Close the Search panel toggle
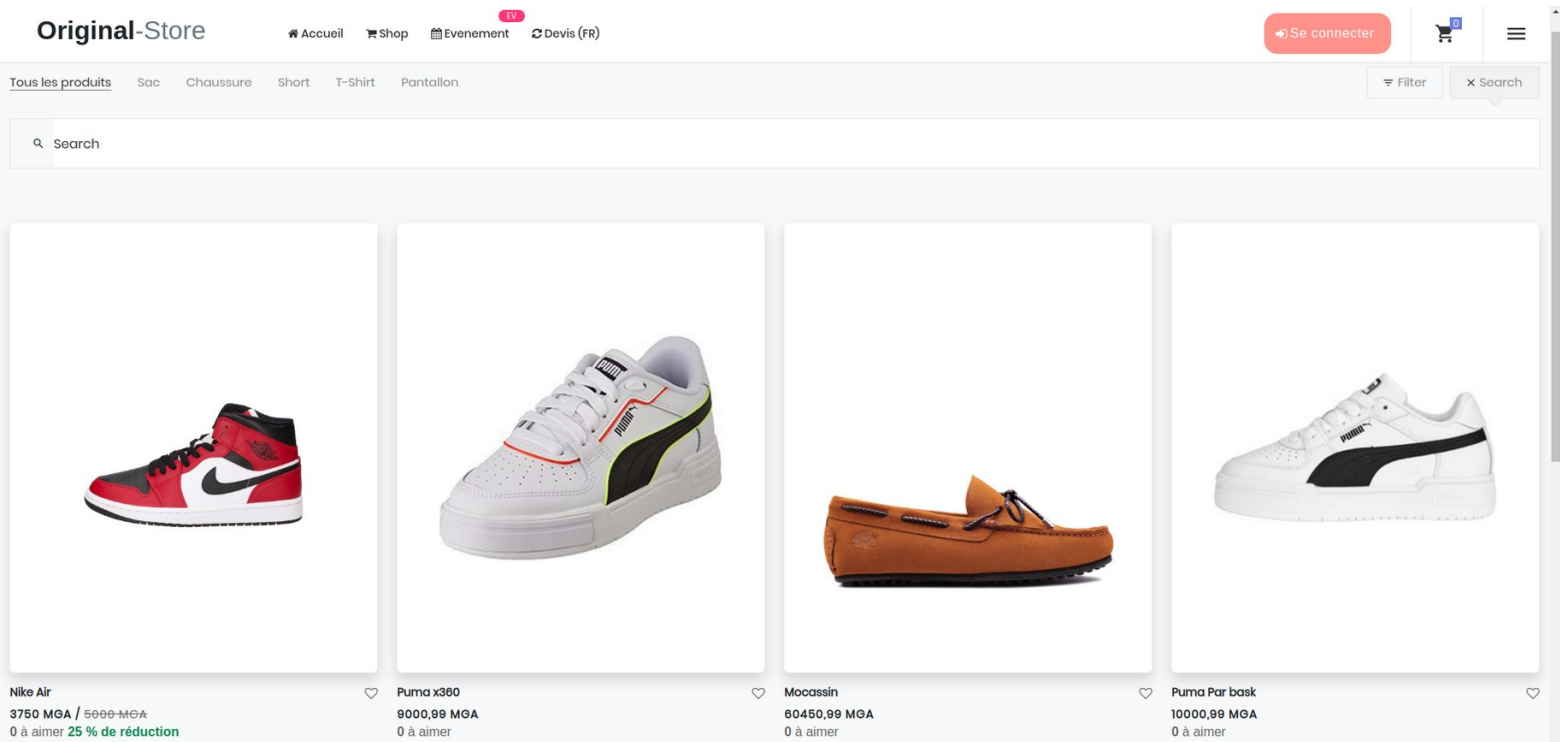Image resolution: width=1560 pixels, height=742 pixels. click(1494, 83)
